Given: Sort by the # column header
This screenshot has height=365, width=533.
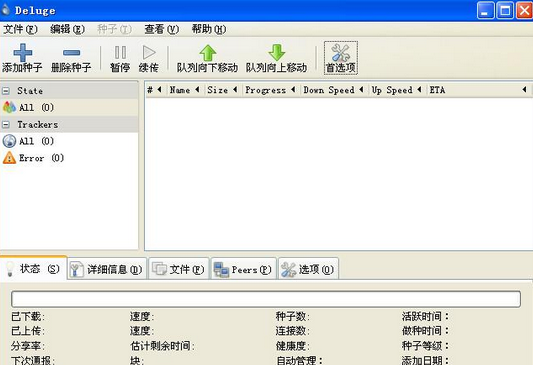Looking at the screenshot, I should point(155,90).
